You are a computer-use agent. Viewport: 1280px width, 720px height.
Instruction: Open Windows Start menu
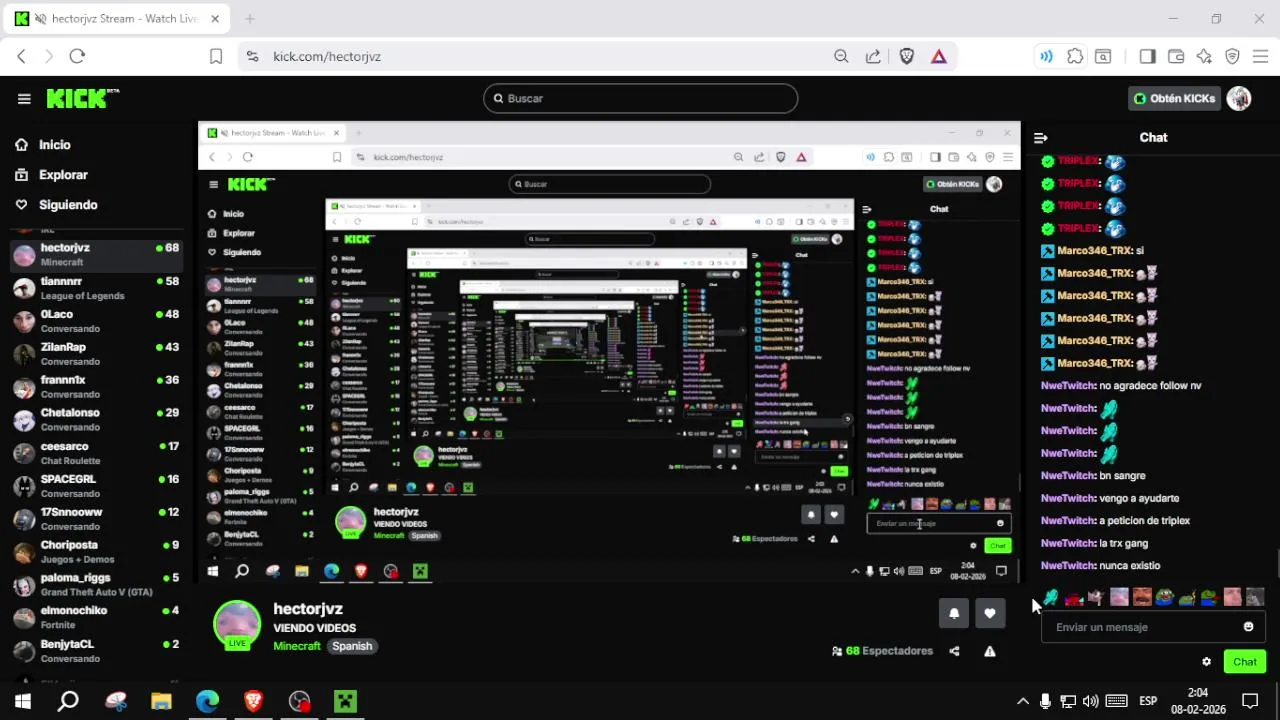click(22, 701)
